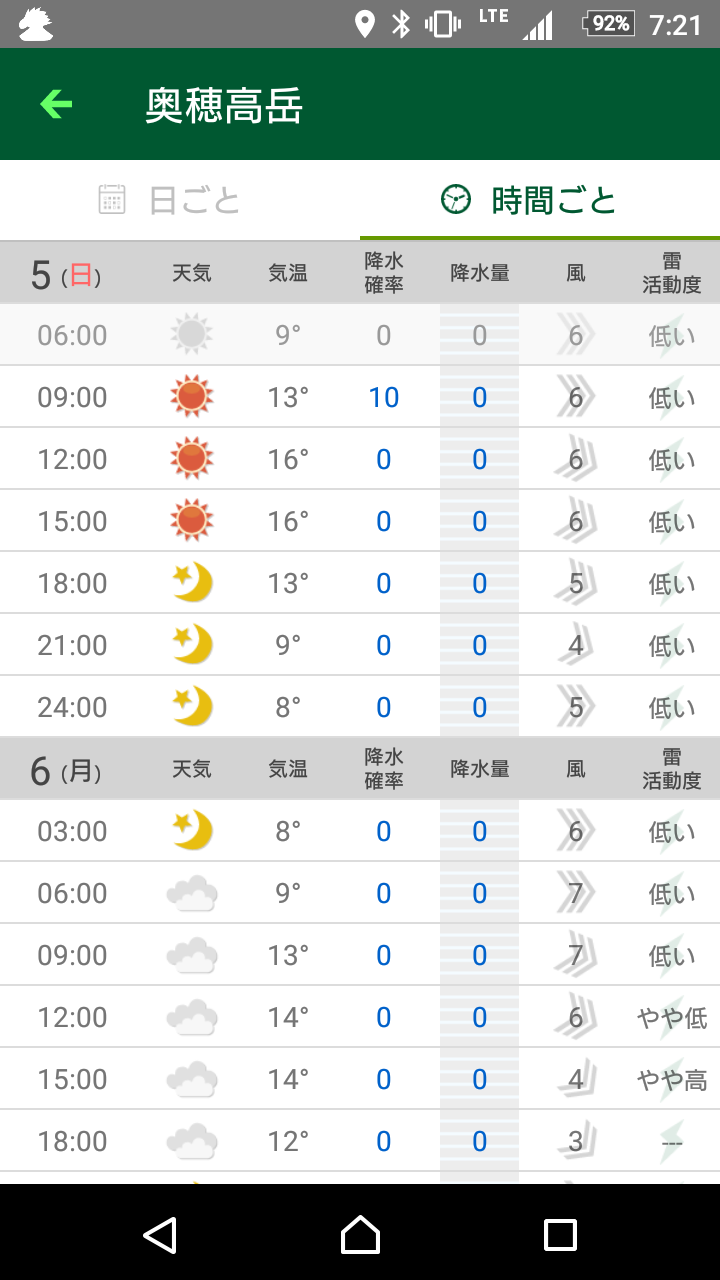This screenshot has height=1280, width=720.
Task: Tap the wind arrow for day 5 at 21:00
Action: (x=576, y=645)
